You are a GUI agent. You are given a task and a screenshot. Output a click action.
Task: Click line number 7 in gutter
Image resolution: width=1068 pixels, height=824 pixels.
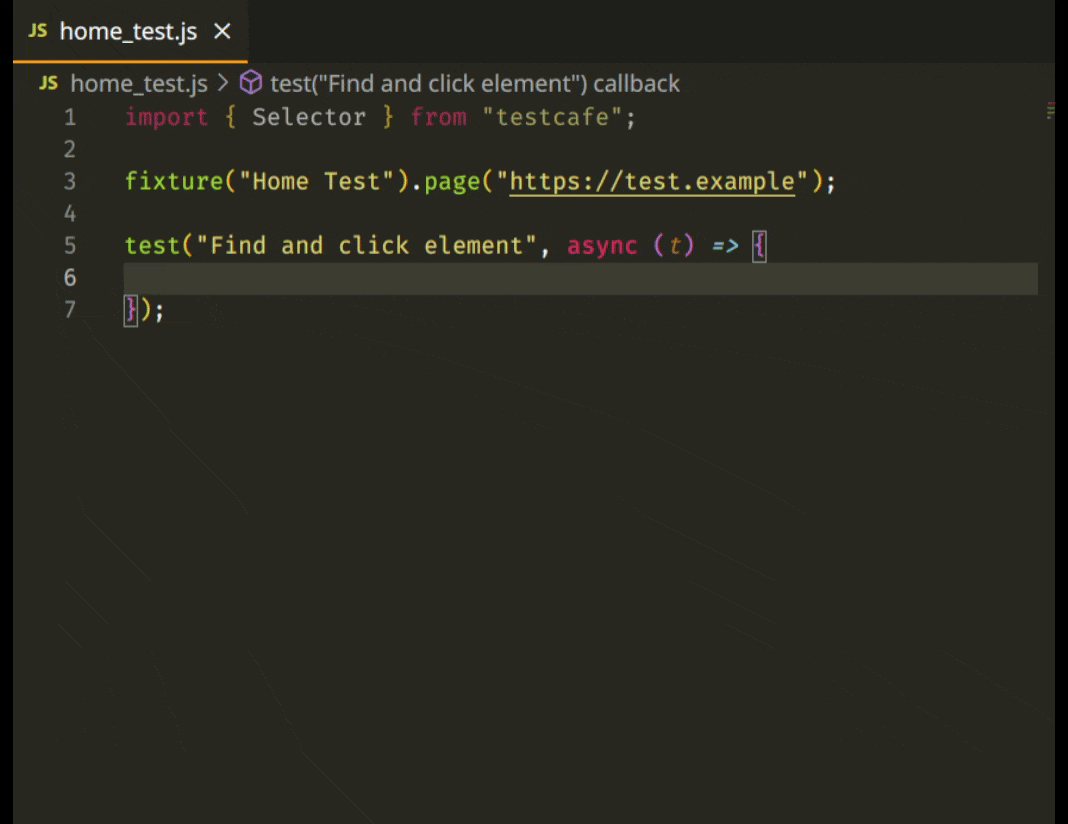[x=69, y=310]
